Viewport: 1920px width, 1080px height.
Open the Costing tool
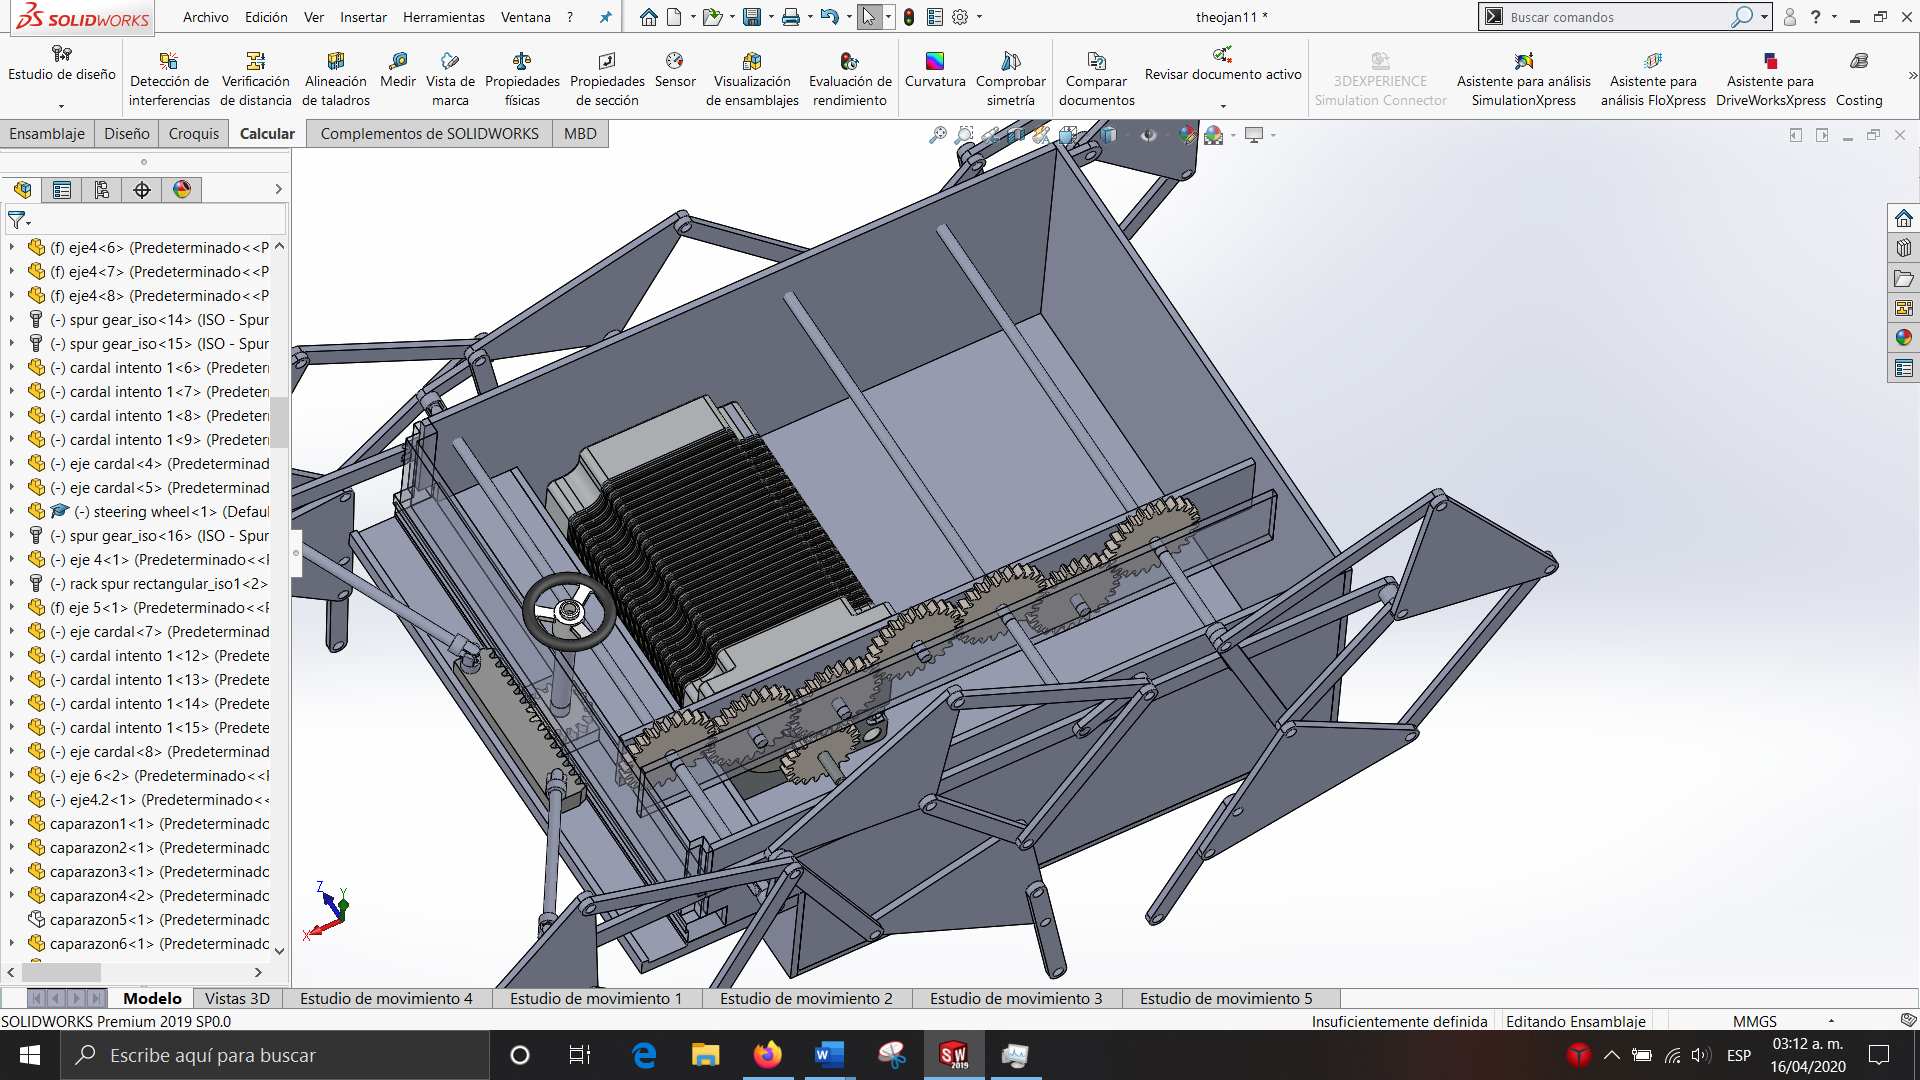coord(1859,79)
